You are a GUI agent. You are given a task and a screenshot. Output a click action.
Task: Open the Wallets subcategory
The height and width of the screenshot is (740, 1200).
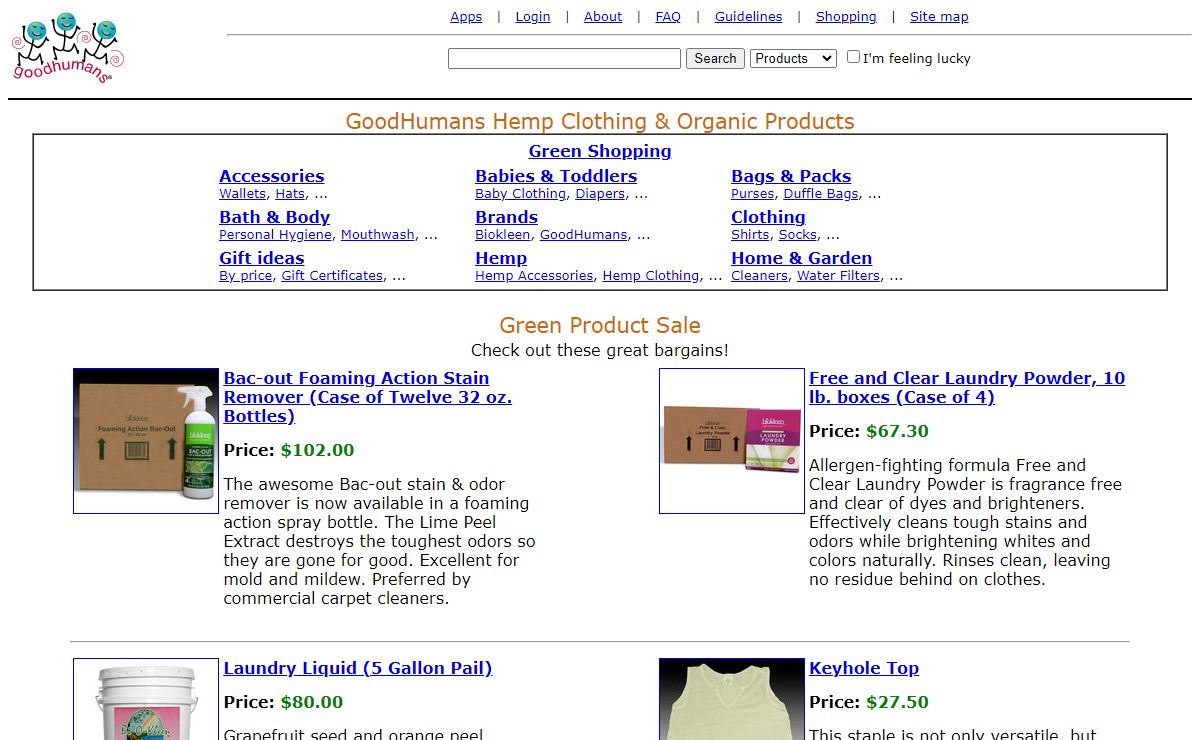(x=243, y=194)
